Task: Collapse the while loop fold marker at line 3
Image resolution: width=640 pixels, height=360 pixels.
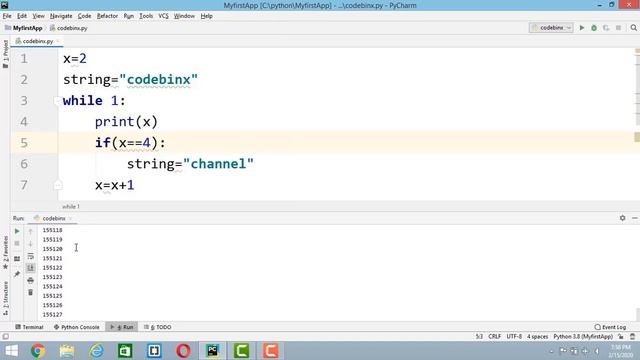Action: 57,100
